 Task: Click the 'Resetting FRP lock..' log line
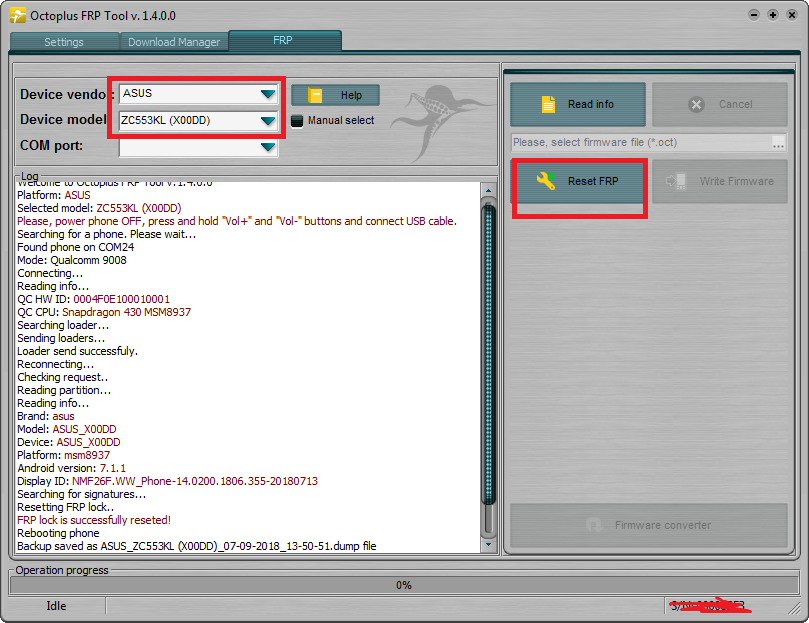(x=66, y=507)
